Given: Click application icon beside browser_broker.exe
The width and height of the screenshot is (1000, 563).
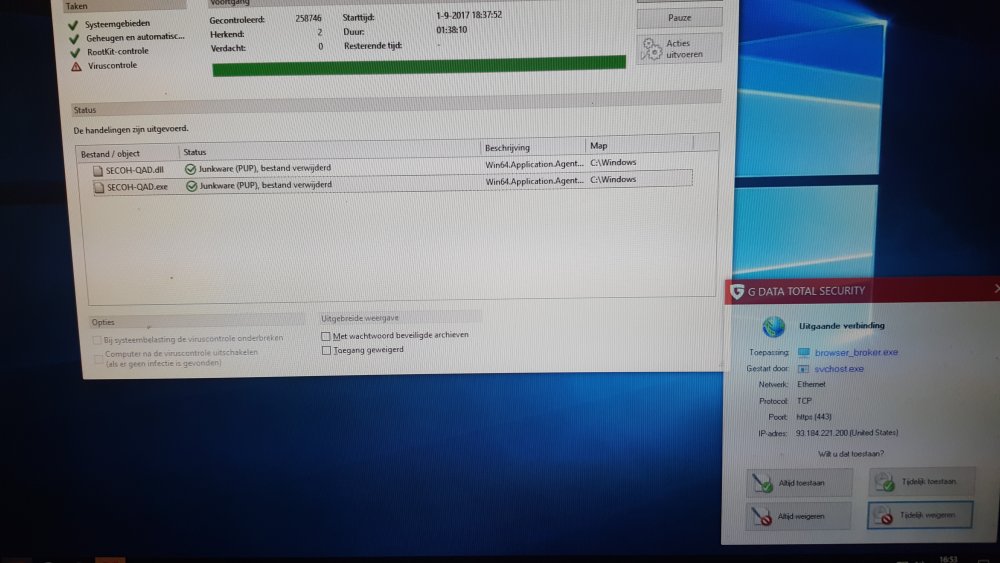Looking at the screenshot, I should point(804,353).
